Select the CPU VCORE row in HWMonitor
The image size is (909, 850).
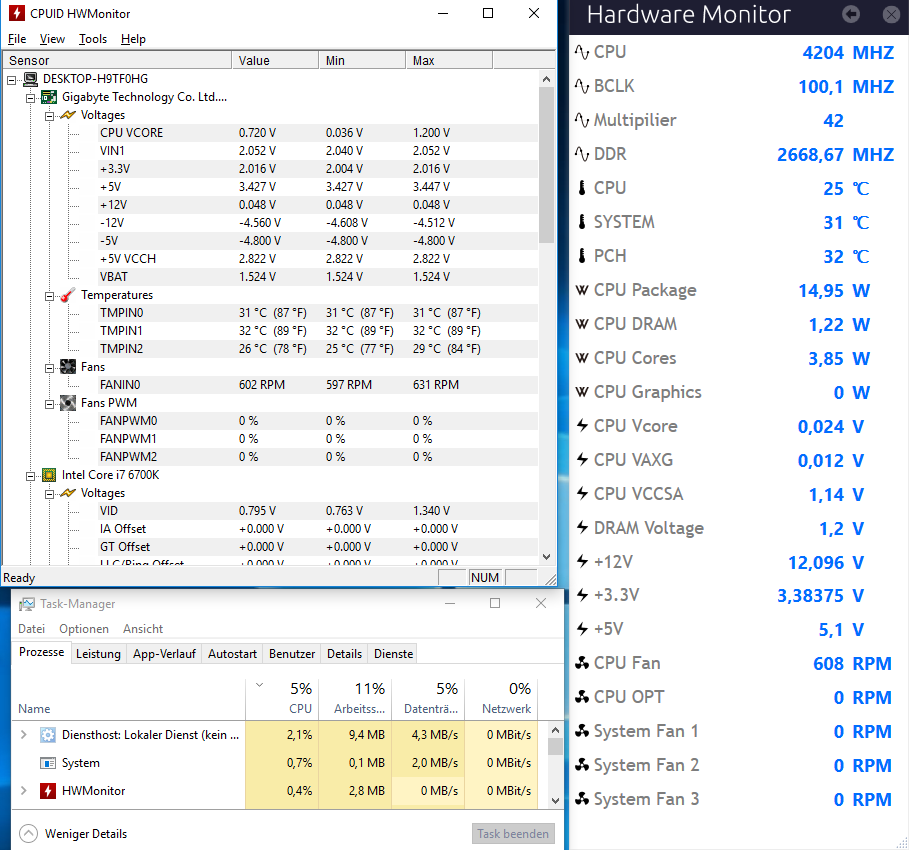click(x=318, y=133)
